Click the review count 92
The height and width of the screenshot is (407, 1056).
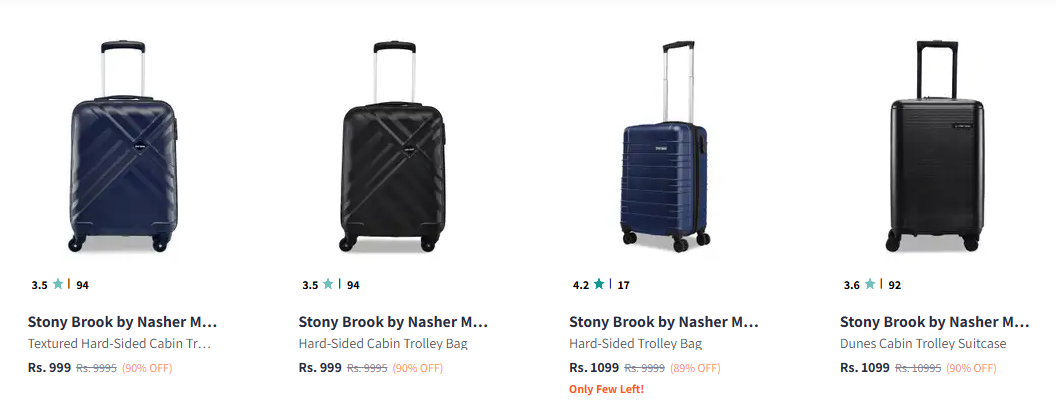tap(894, 285)
